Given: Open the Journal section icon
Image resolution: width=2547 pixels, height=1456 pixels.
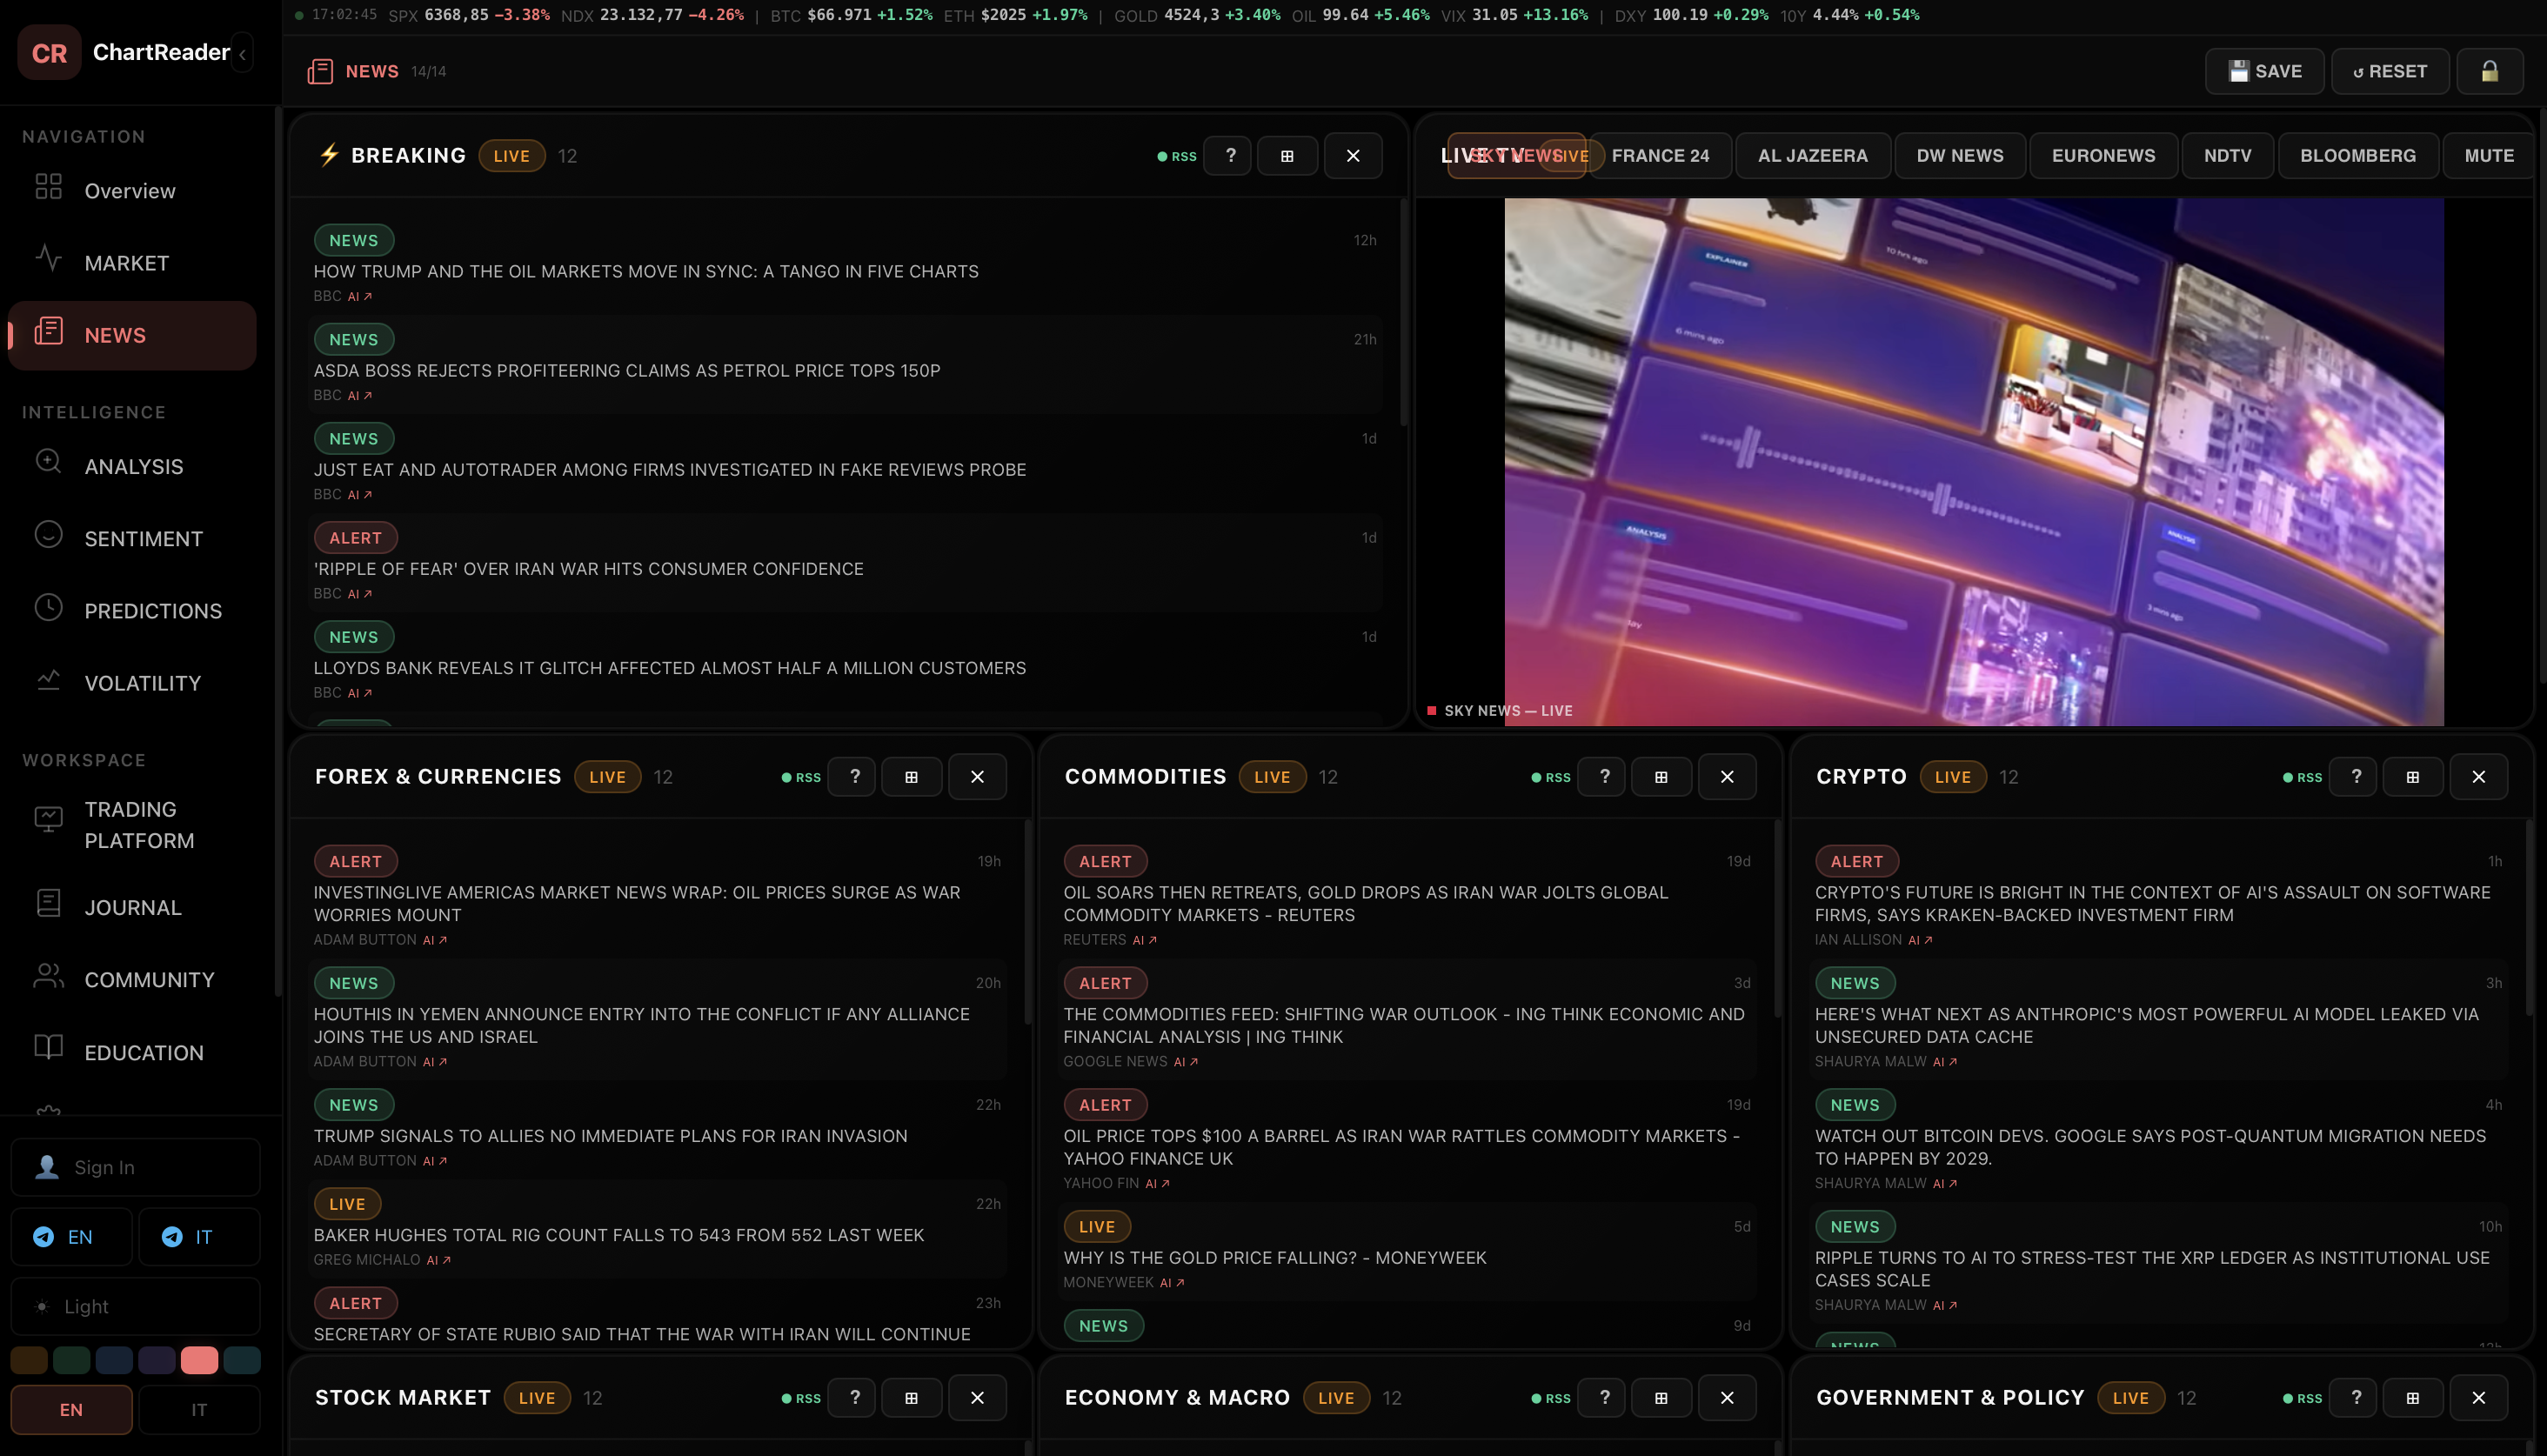Looking at the screenshot, I should click(x=48, y=904).
